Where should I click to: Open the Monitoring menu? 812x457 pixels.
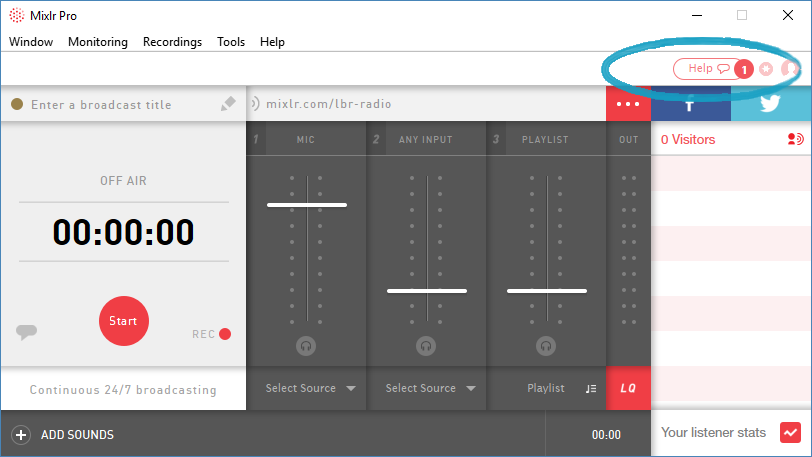[x=98, y=42]
